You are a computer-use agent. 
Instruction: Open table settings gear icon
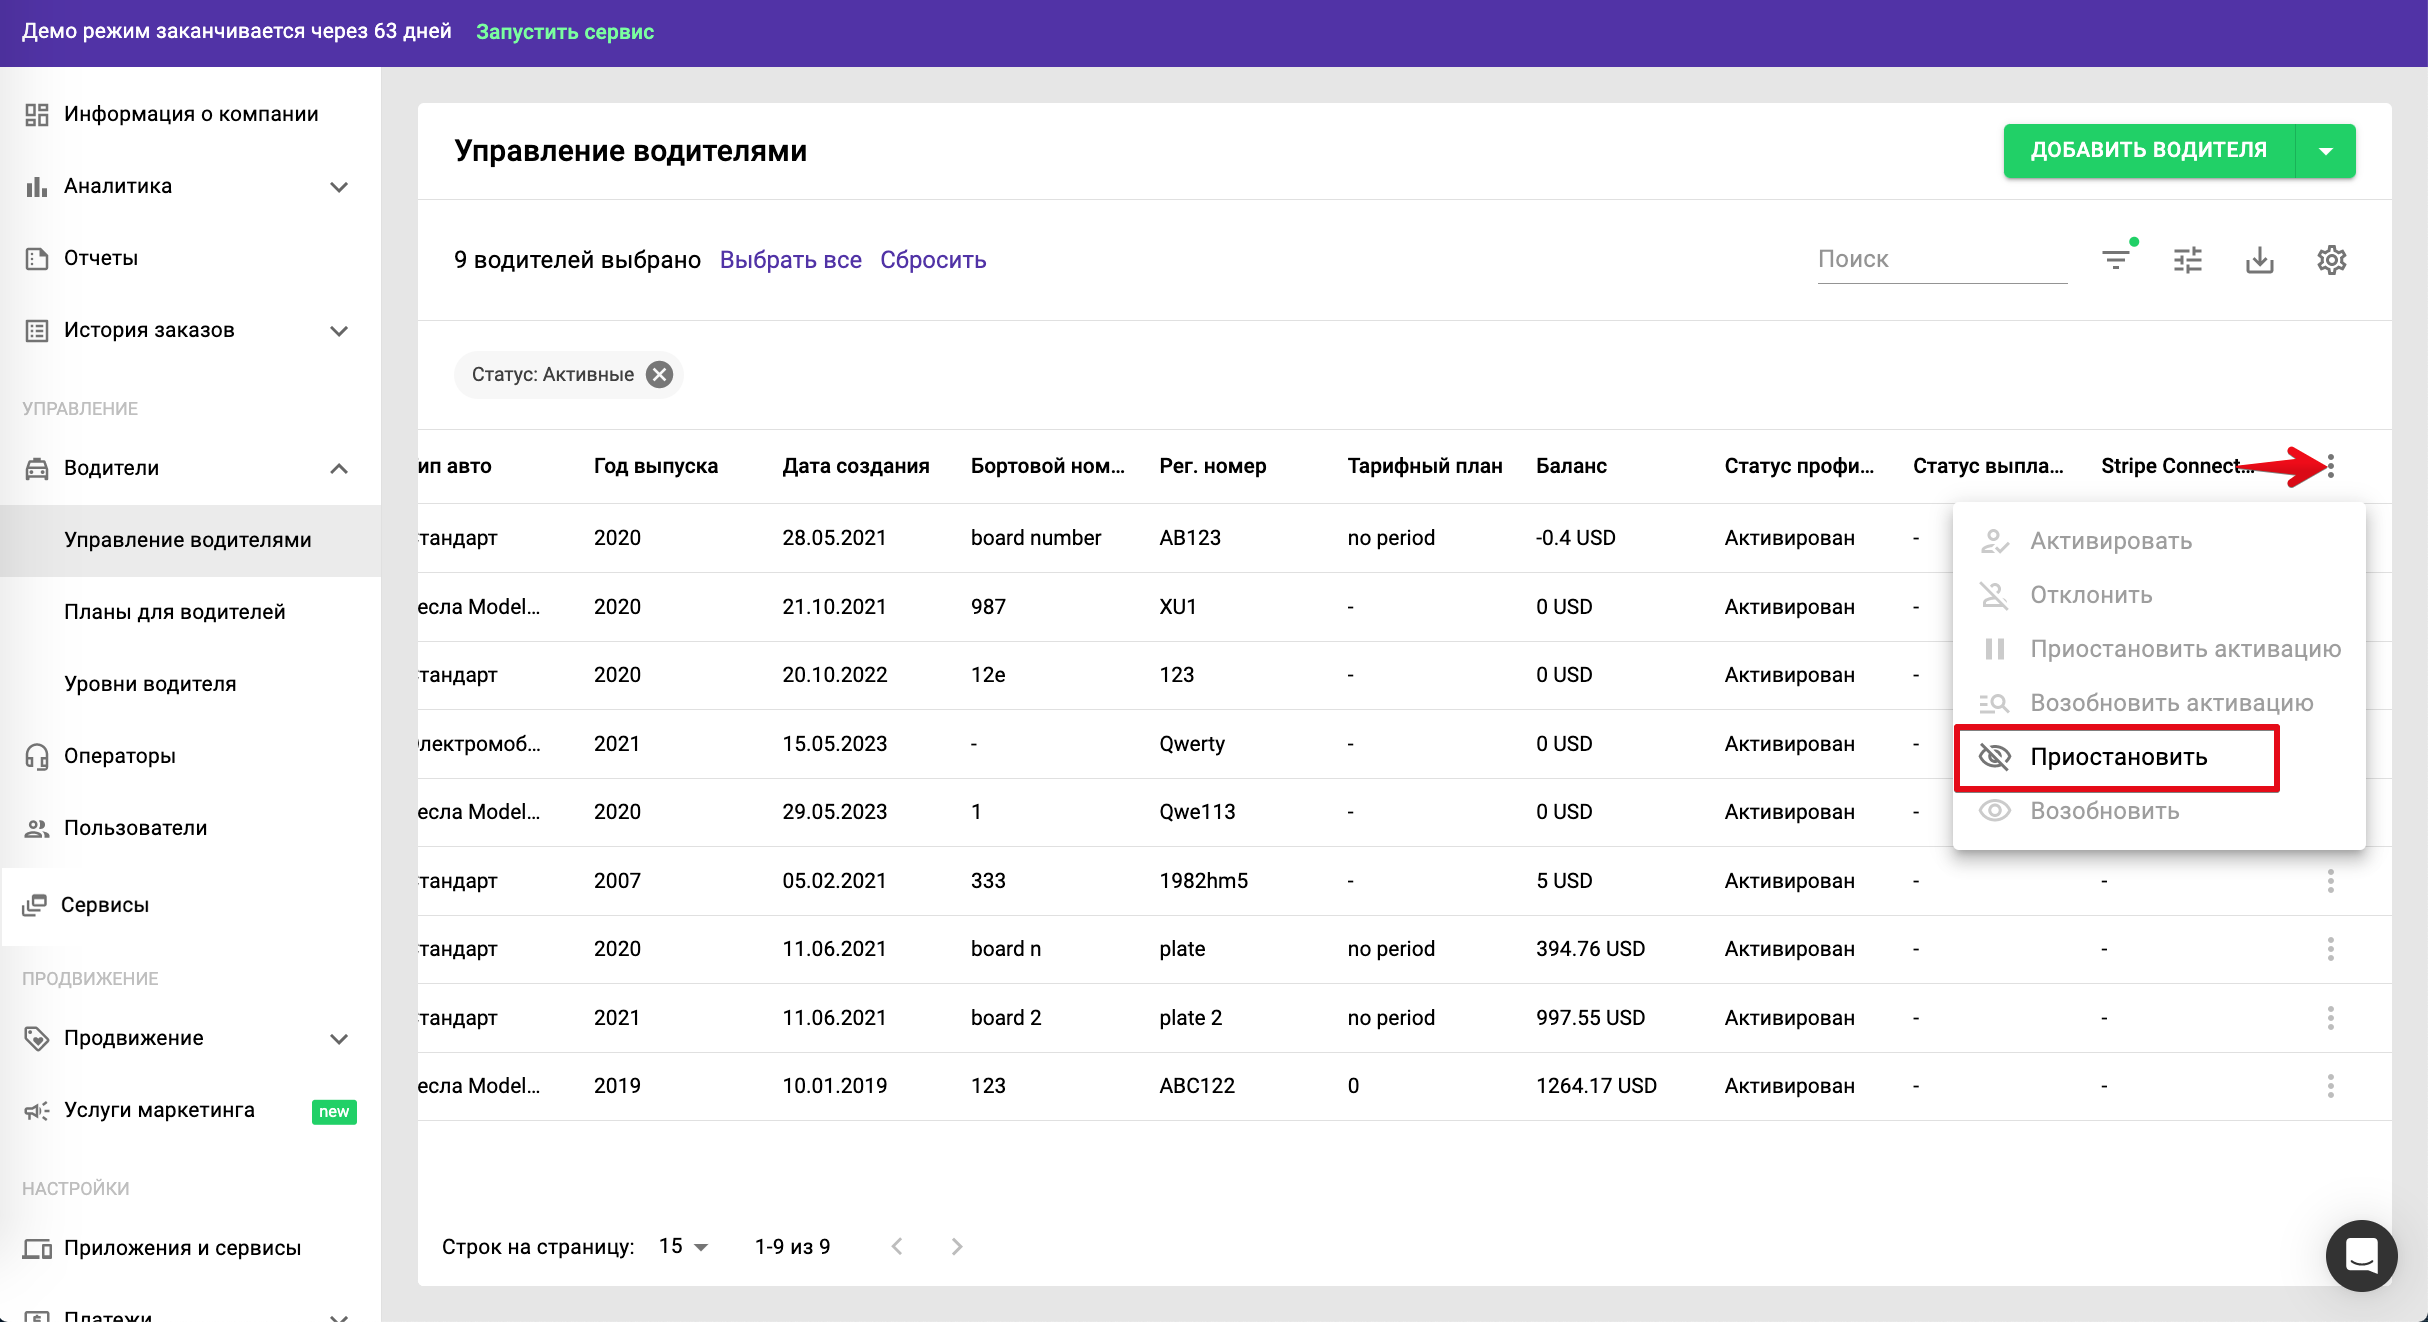click(2332, 260)
